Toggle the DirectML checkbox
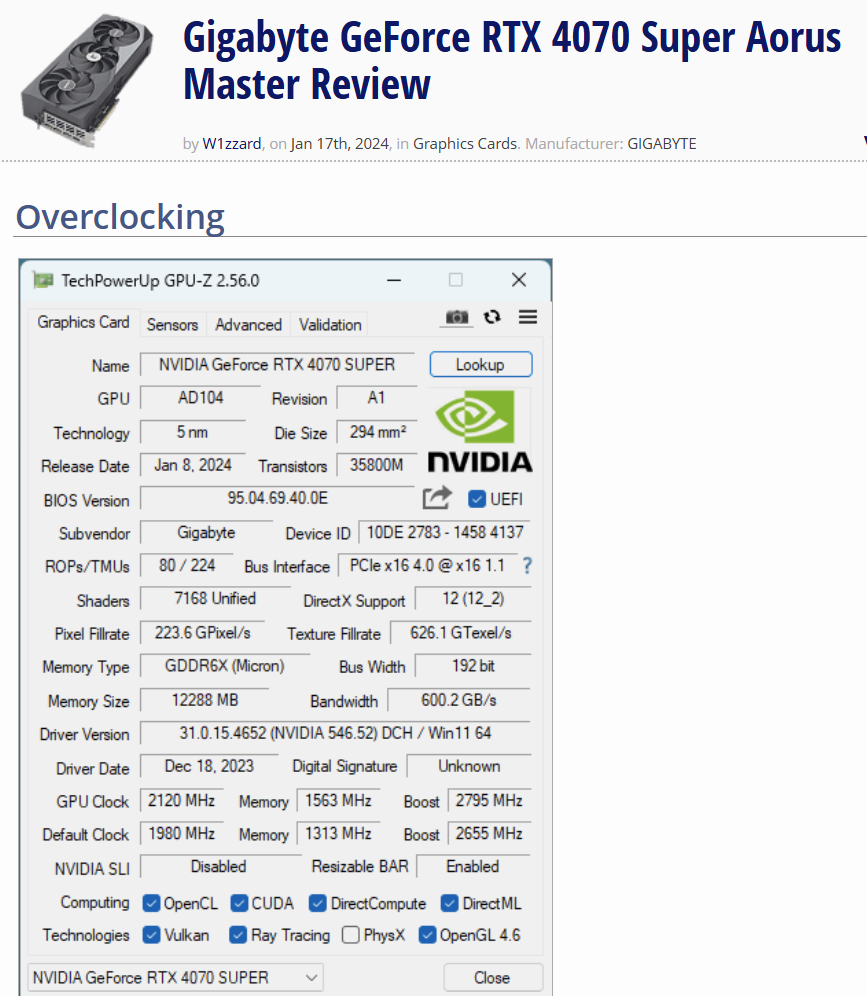867x996 pixels. coord(450,903)
